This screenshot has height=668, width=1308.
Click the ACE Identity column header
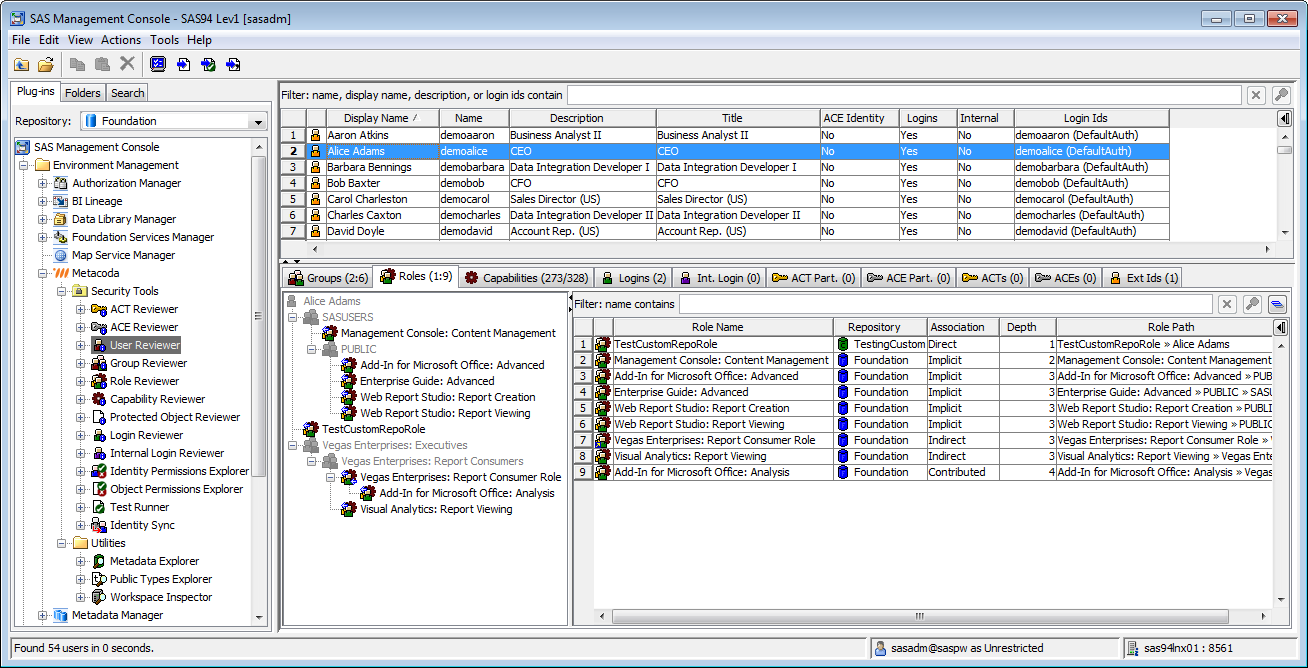coord(859,118)
